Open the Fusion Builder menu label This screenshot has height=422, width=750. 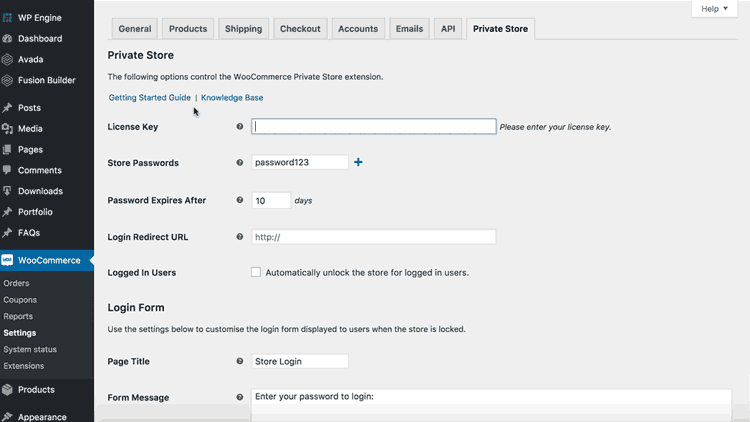47,80
